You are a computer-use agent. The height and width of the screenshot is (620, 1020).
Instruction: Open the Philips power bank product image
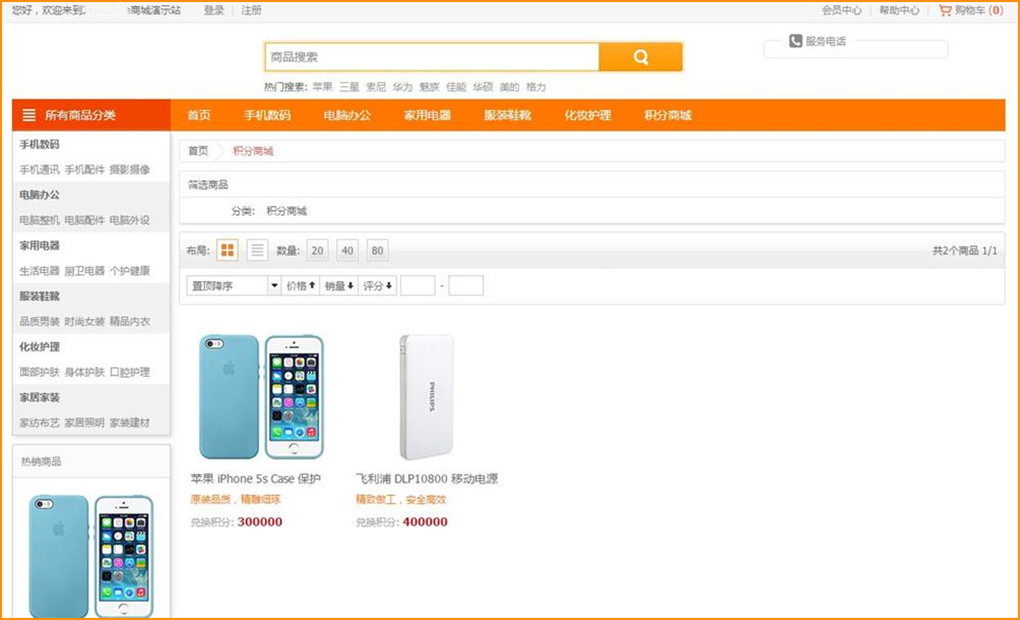pos(426,397)
